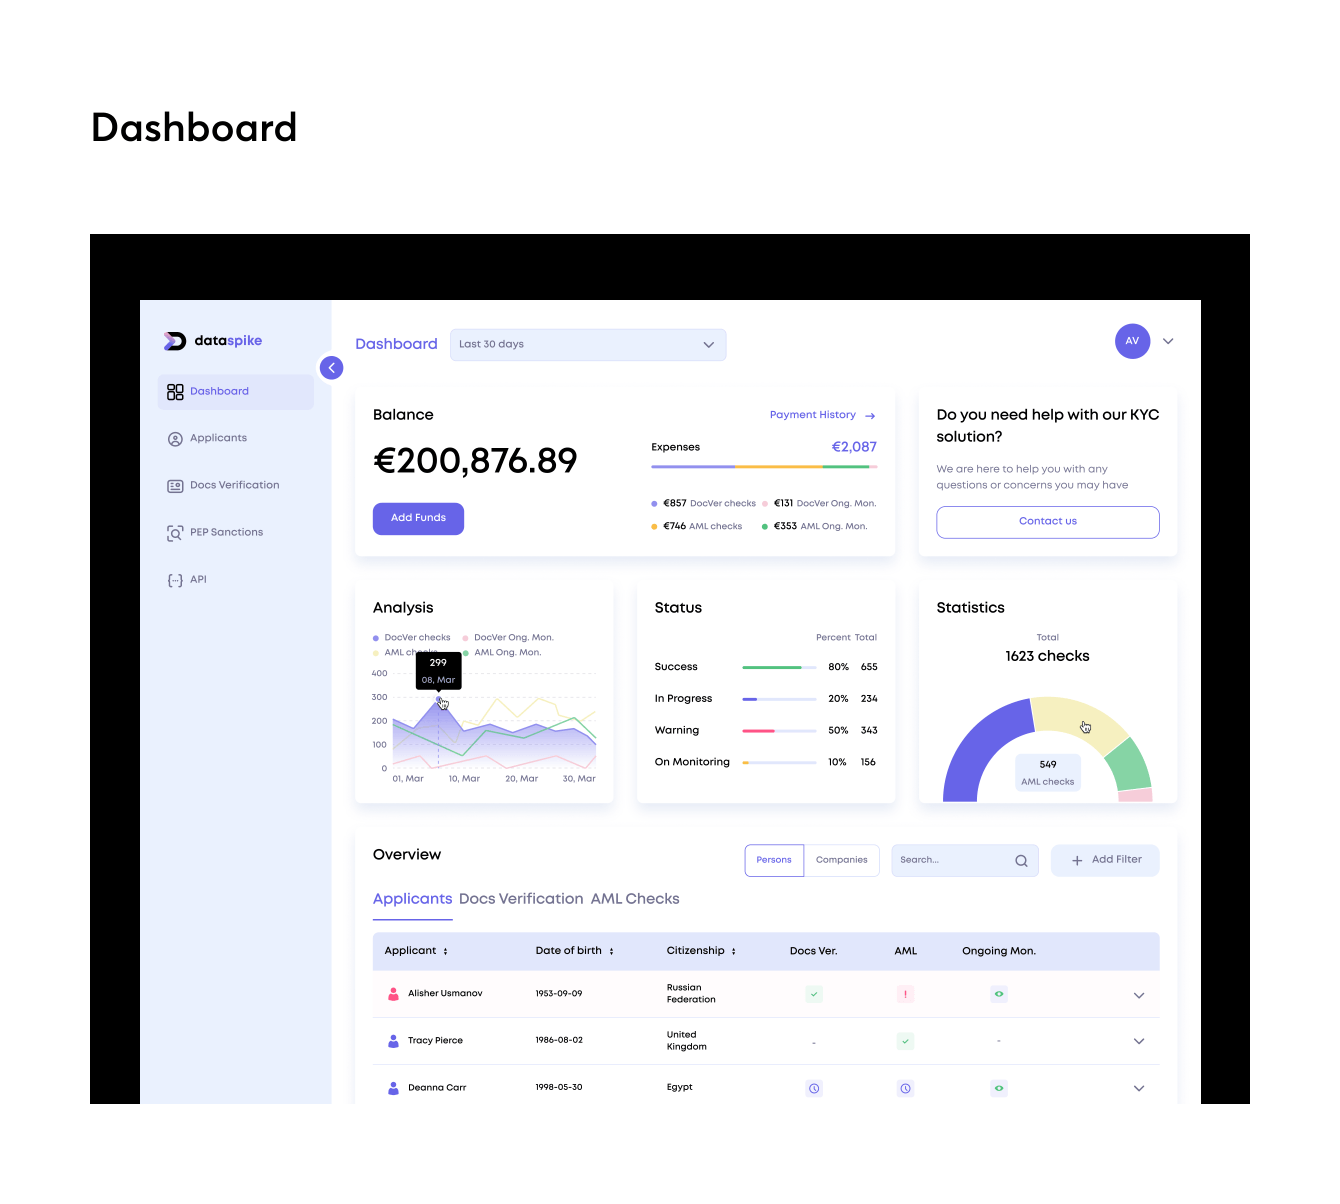
Task: Click the Add Funds button
Action: pos(418,518)
